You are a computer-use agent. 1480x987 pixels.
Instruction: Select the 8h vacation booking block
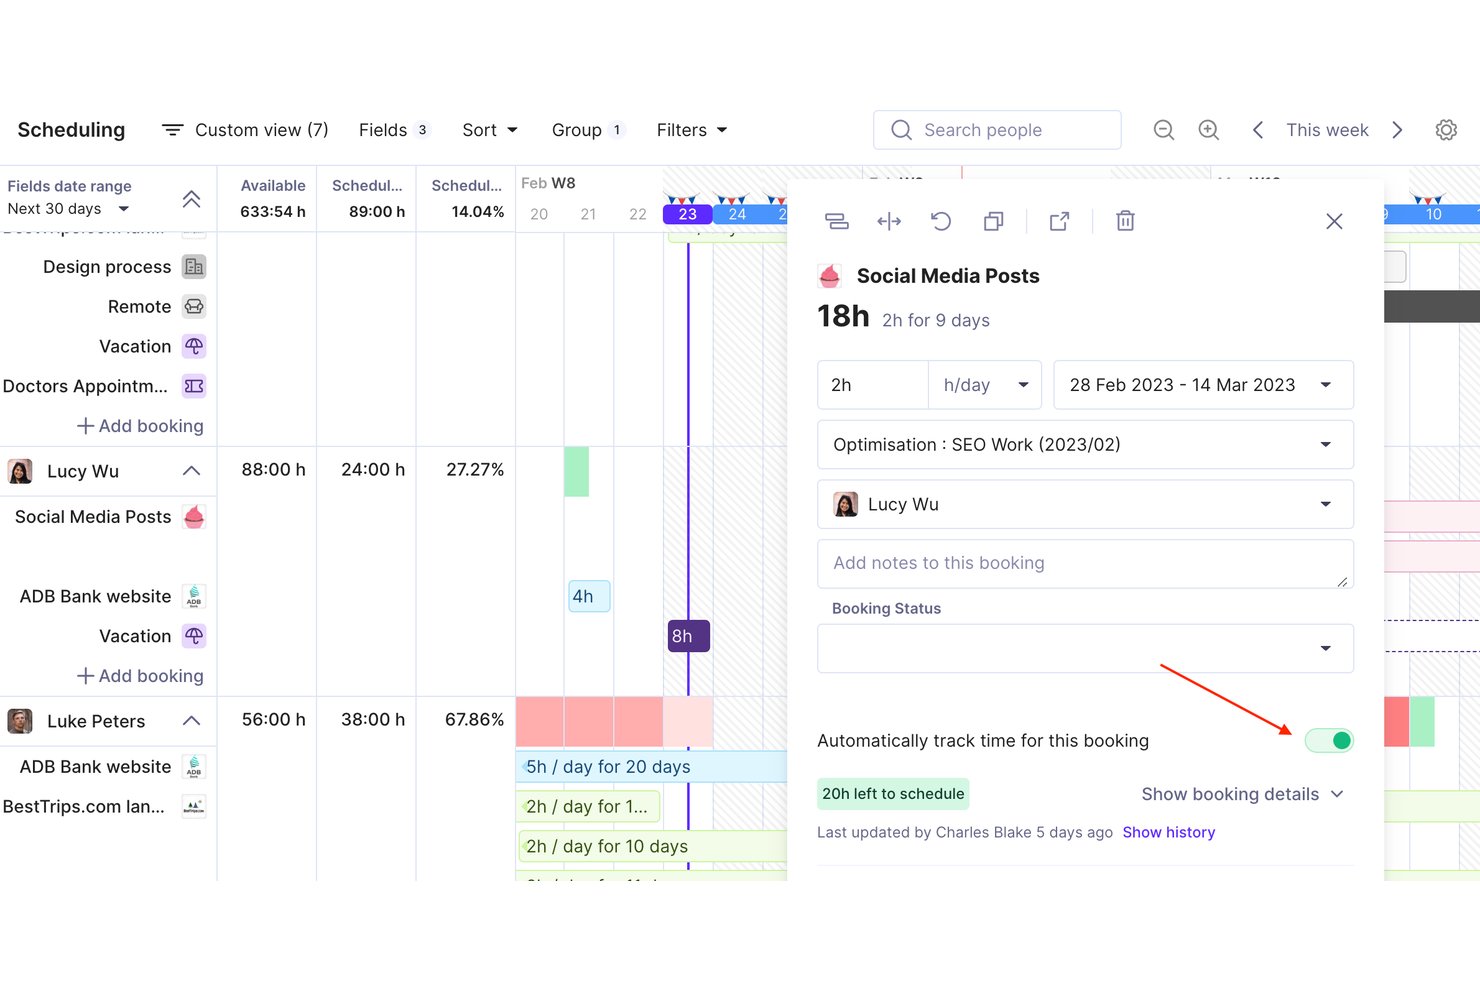coord(688,636)
